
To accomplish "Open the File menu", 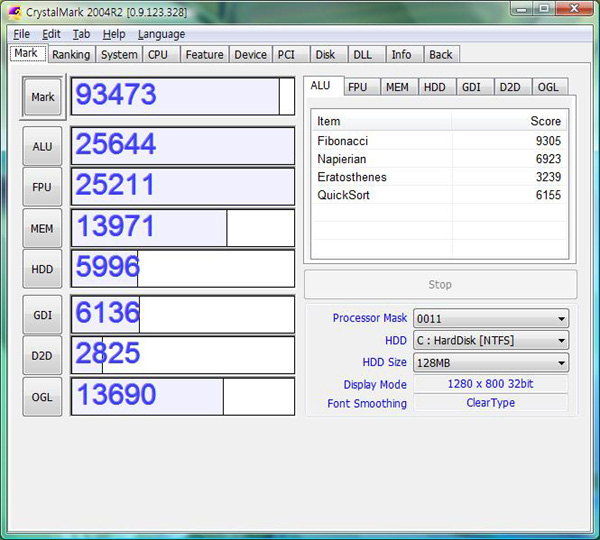I will coord(21,34).
